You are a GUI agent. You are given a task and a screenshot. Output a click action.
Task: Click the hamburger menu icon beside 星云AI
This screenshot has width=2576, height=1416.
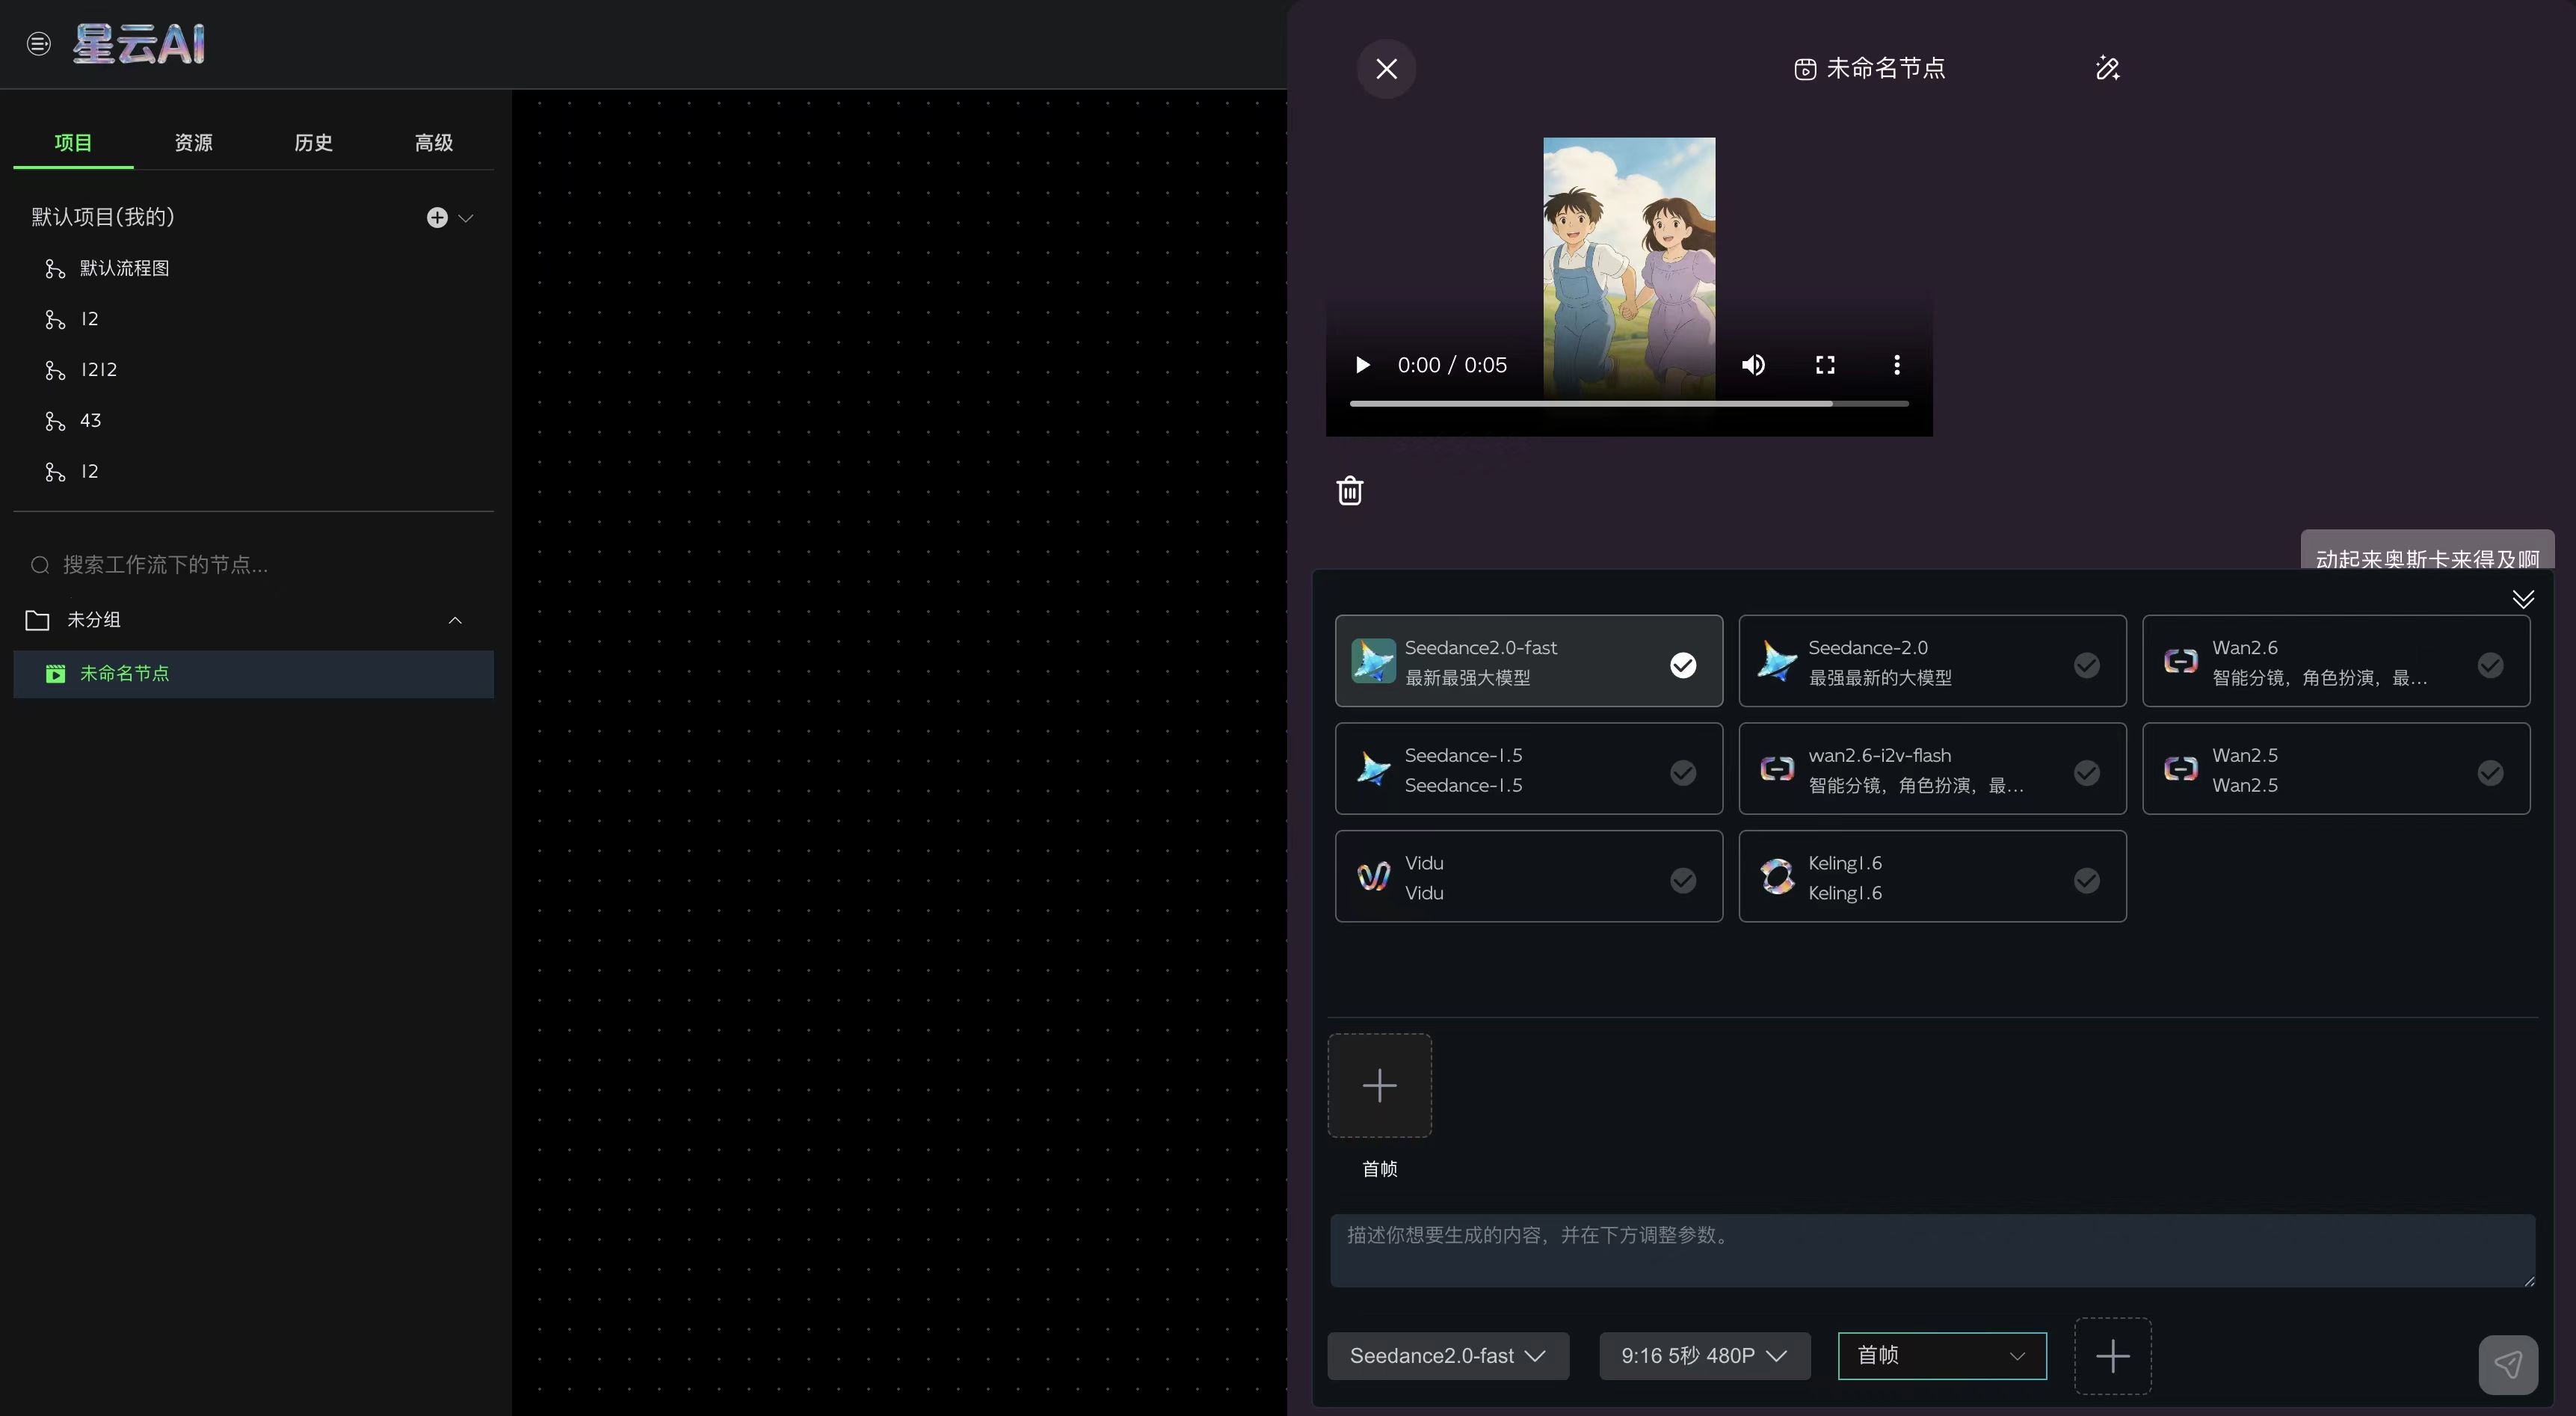coord(38,44)
